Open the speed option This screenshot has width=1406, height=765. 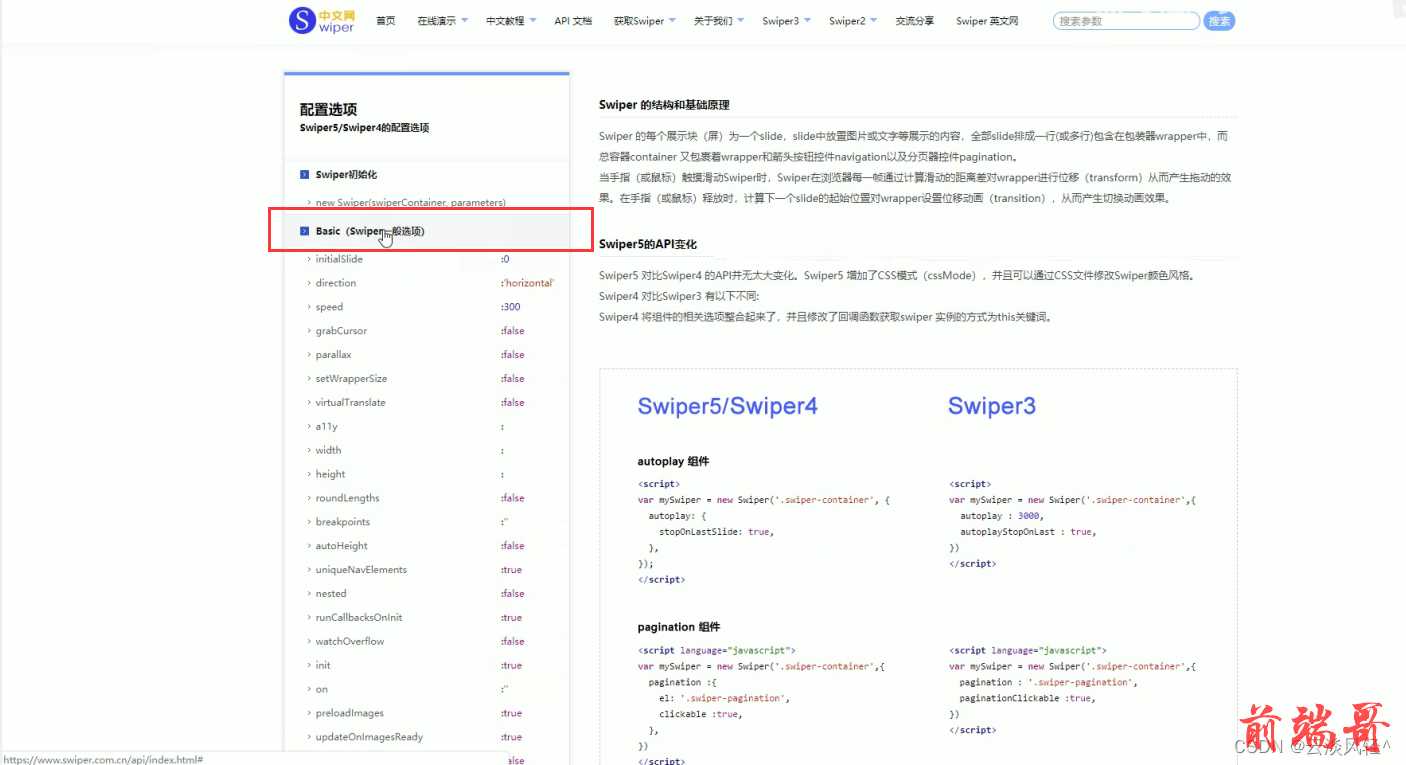coord(329,307)
